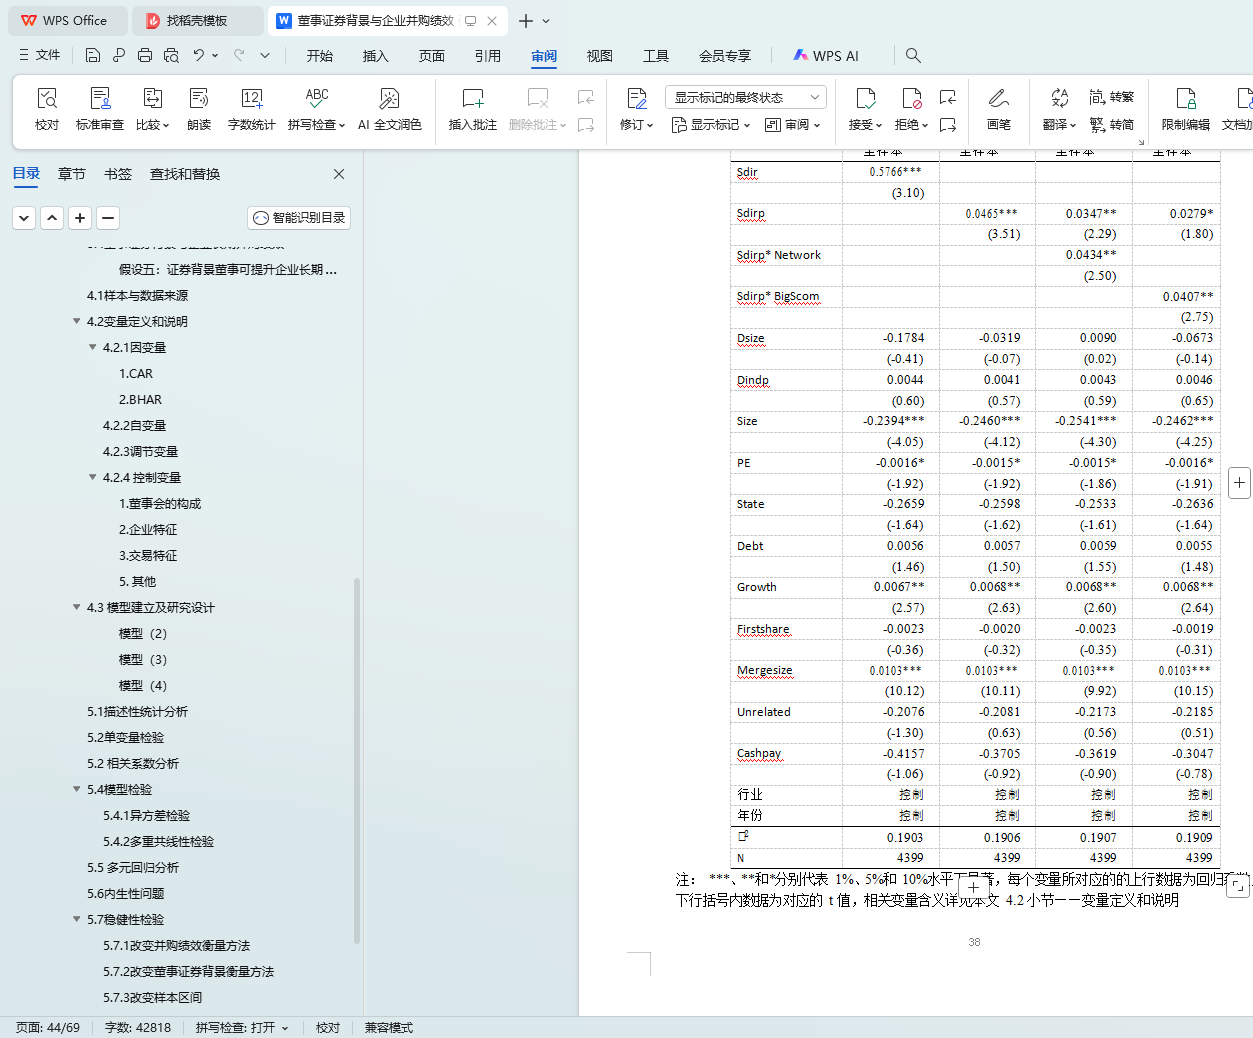1253x1038 pixels.
Task: Collapse the 4.3 模型建立及研究设计 node
Action: (x=76, y=607)
